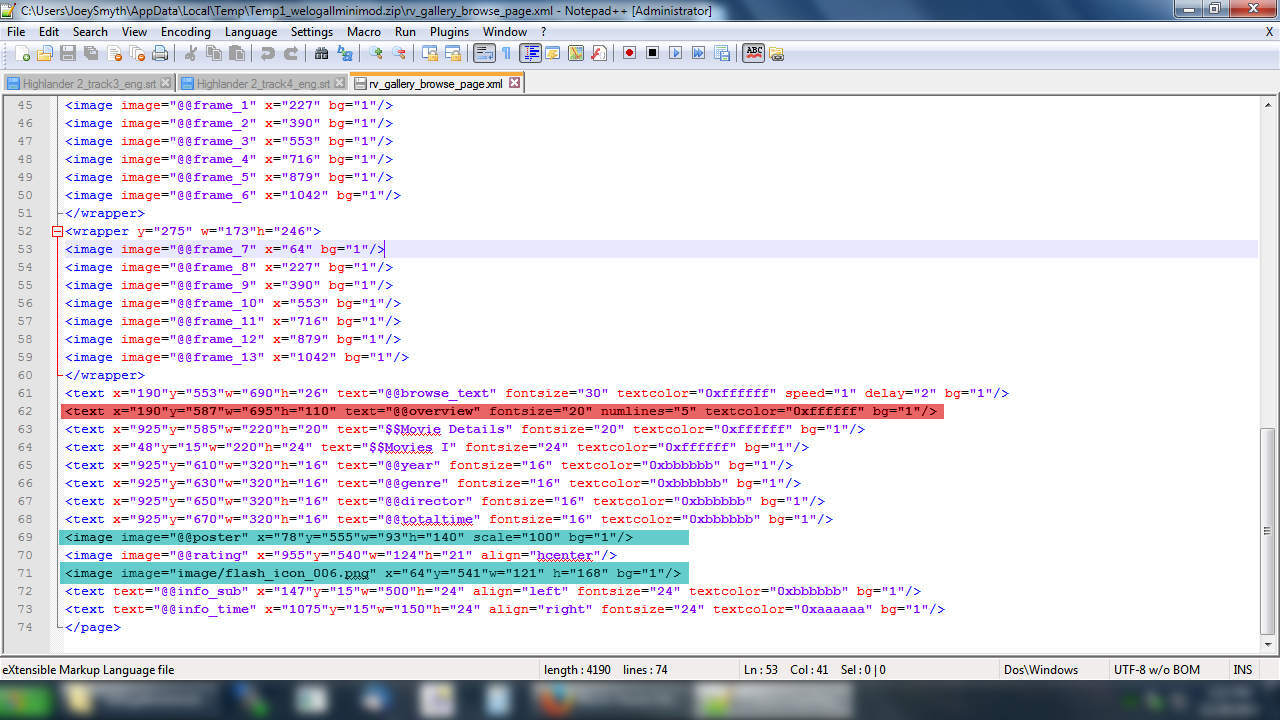Click the Save All toolbar icon

click(91, 53)
